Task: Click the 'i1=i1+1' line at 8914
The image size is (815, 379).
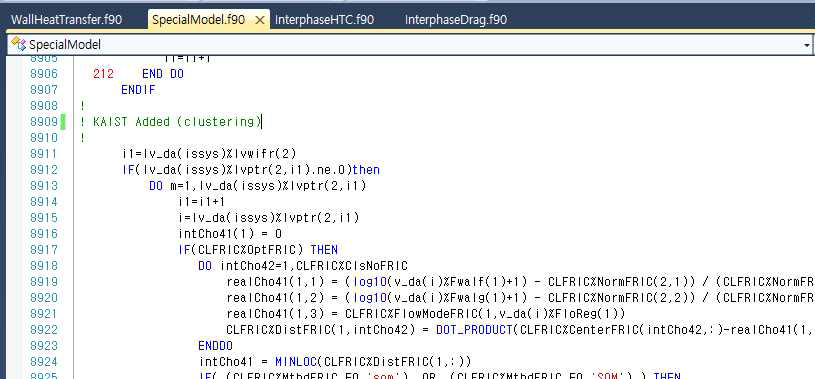Action: pos(202,202)
